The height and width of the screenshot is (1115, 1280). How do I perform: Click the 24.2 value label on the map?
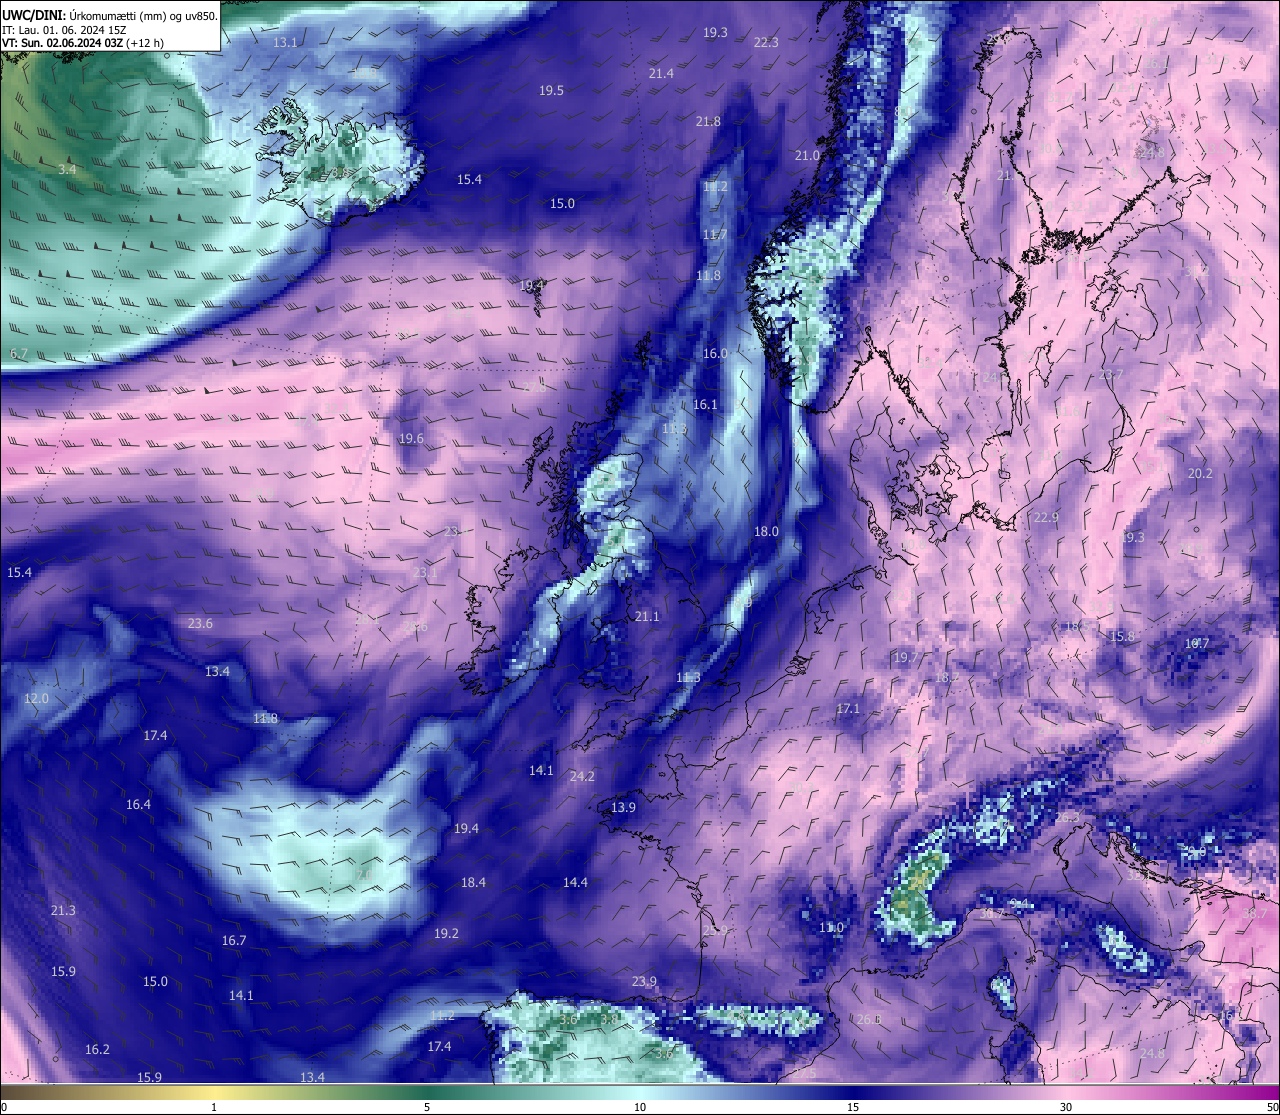click(582, 776)
